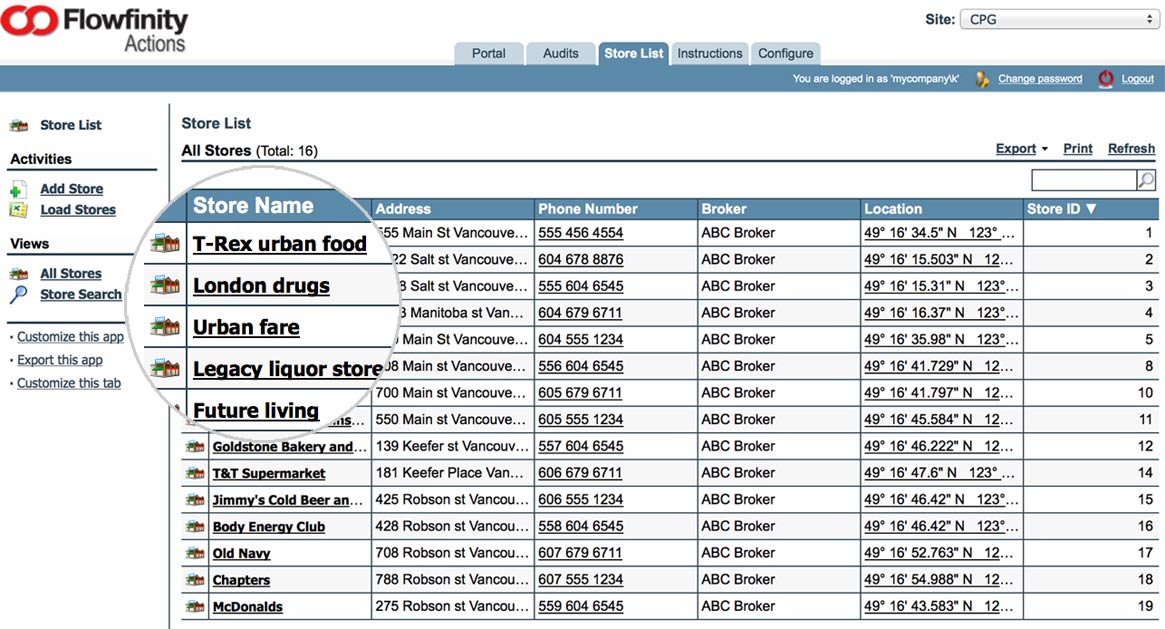This screenshot has width=1165, height=629.
Task: Switch to the Audits tab
Action: click(560, 54)
